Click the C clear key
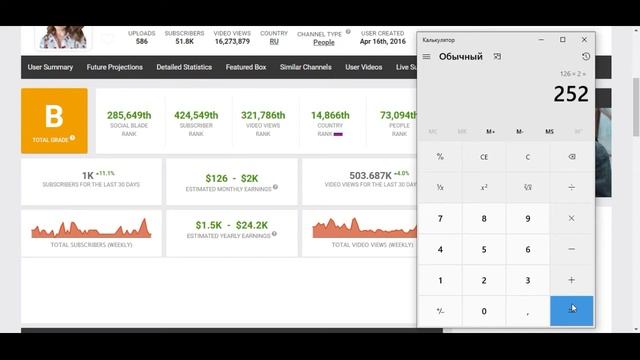 coord(528,157)
